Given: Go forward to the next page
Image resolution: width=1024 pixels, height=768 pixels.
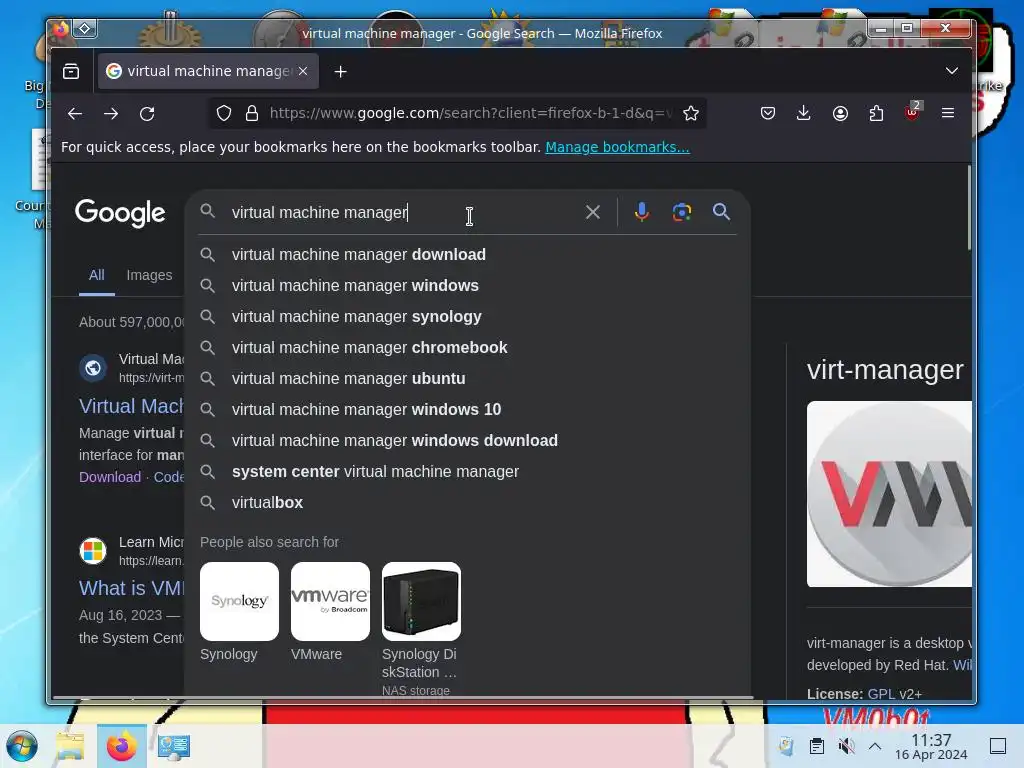Looking at the screenshot, I should 111,114.
